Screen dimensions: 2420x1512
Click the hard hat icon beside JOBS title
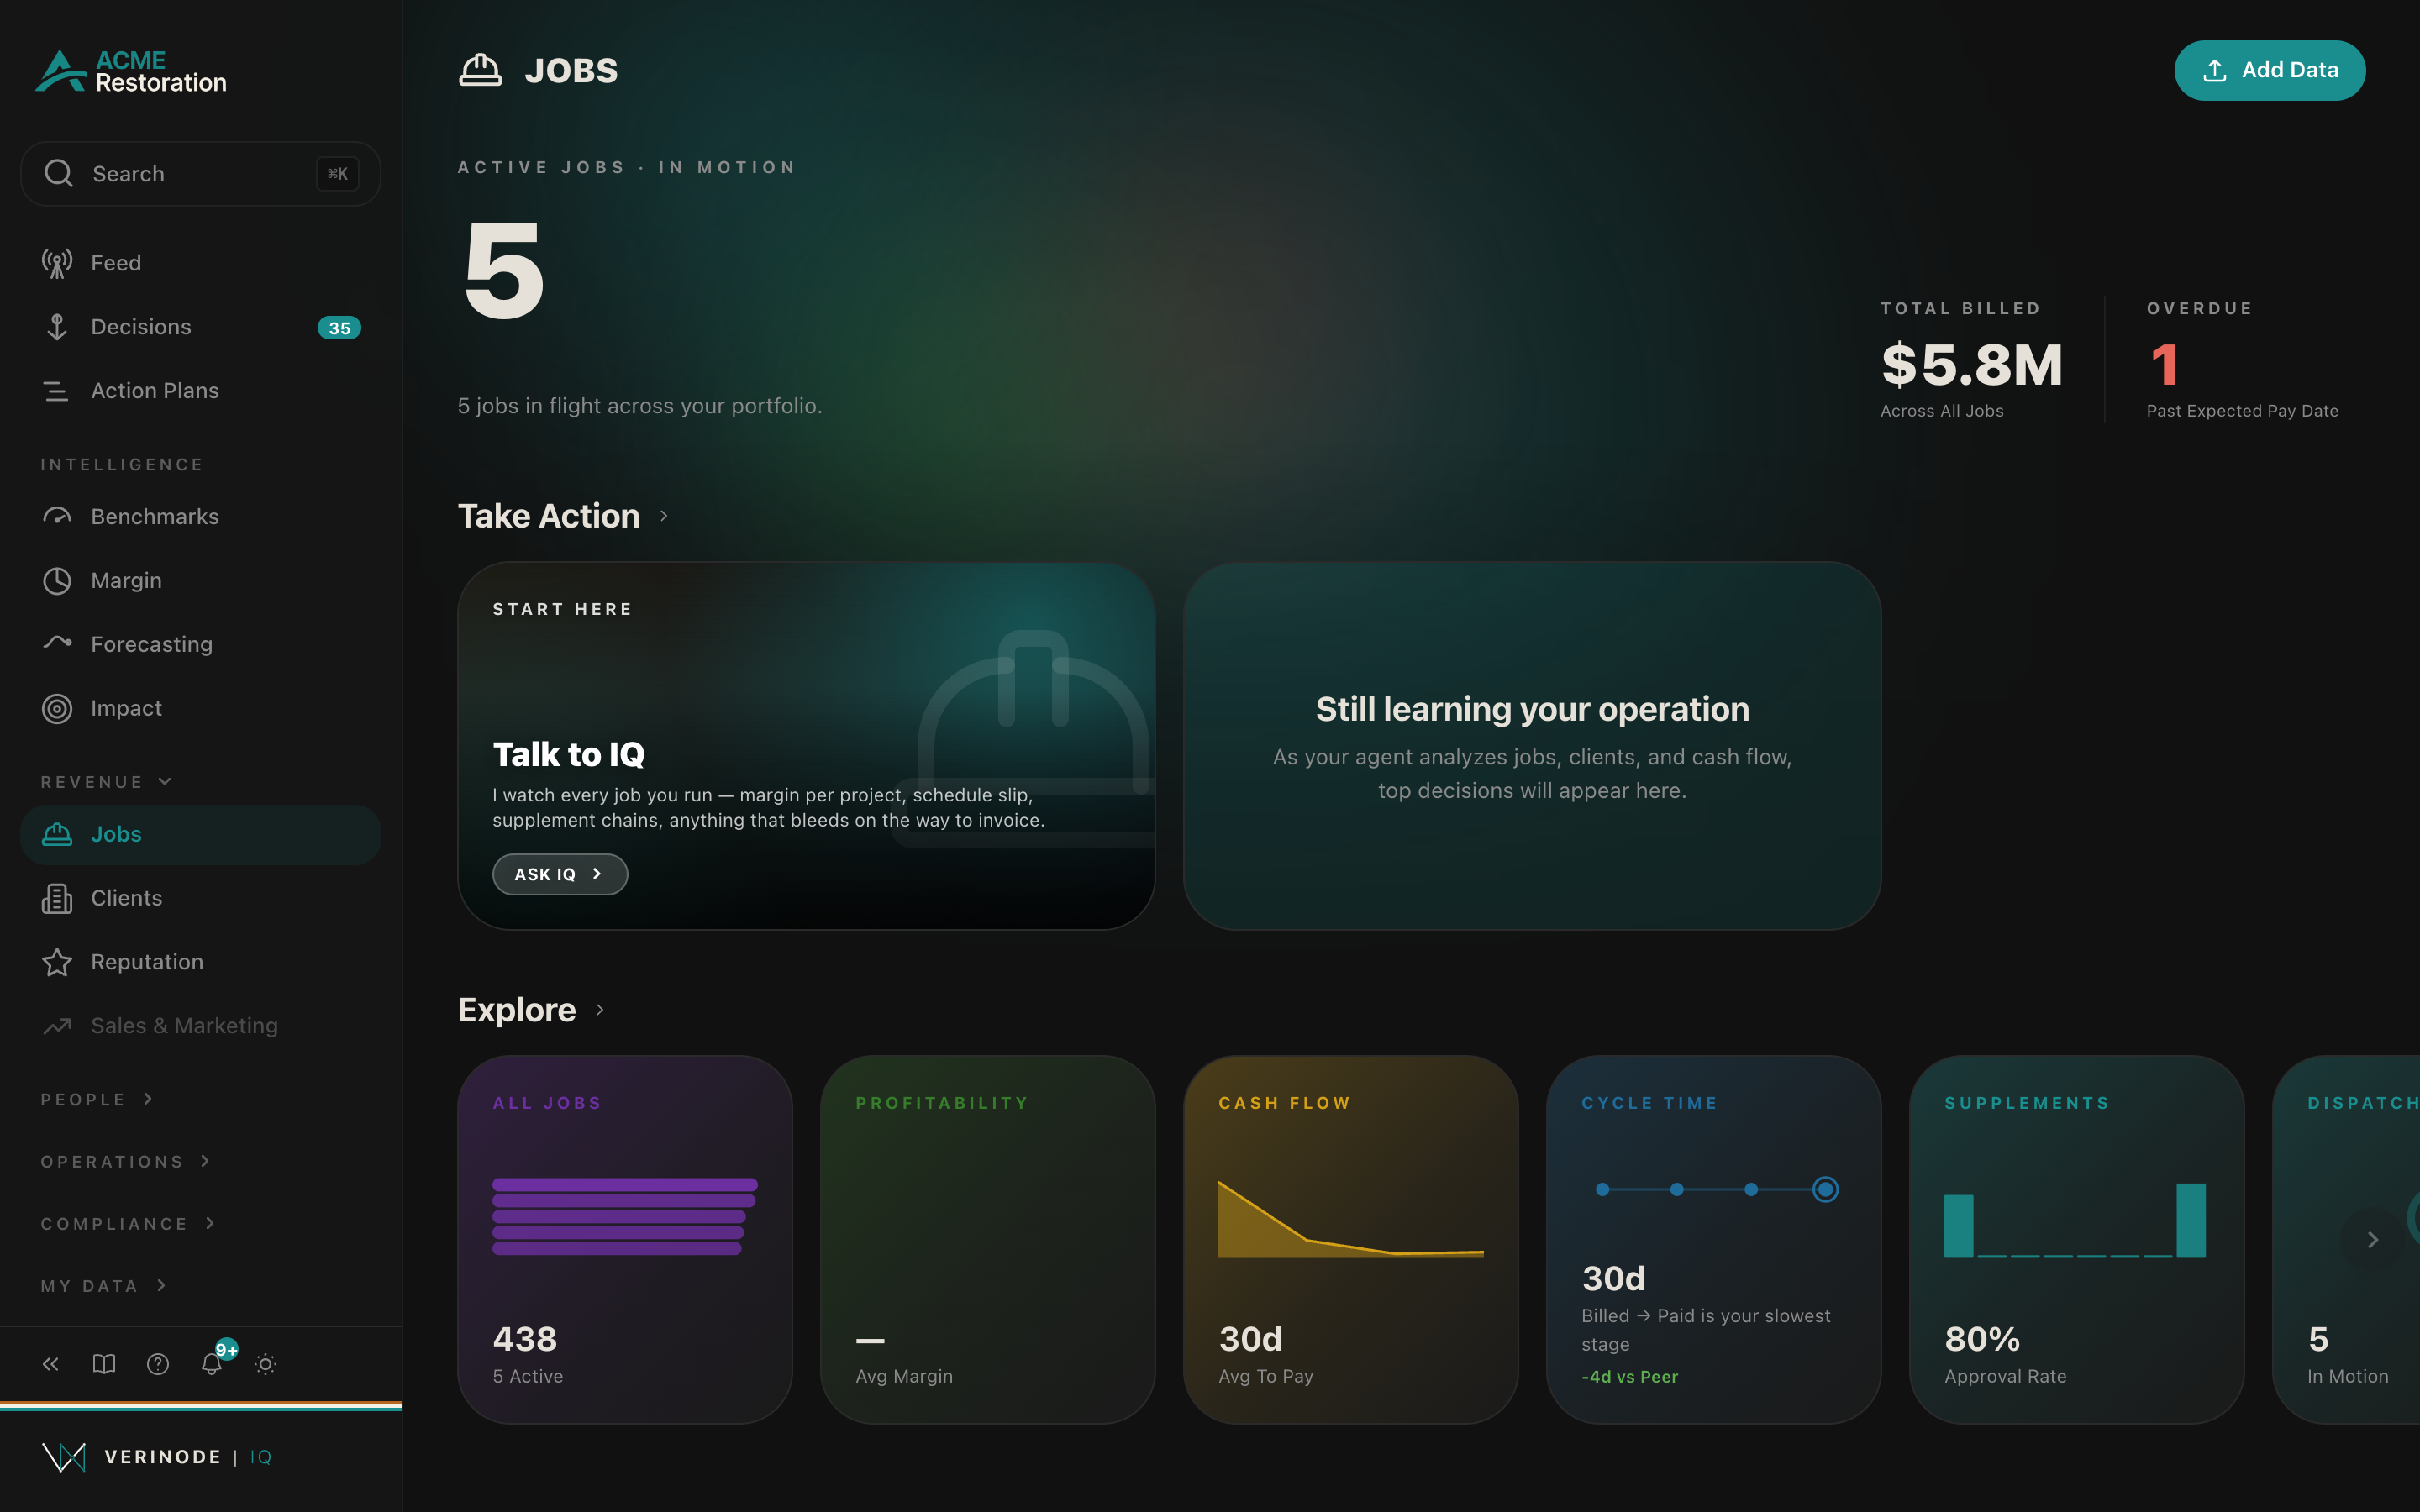(x=480, y=70)
